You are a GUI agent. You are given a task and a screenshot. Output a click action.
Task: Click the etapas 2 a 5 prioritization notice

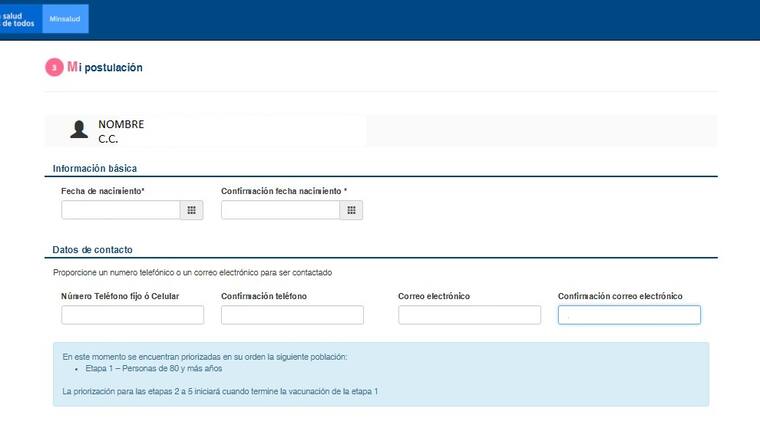(220, 390)
